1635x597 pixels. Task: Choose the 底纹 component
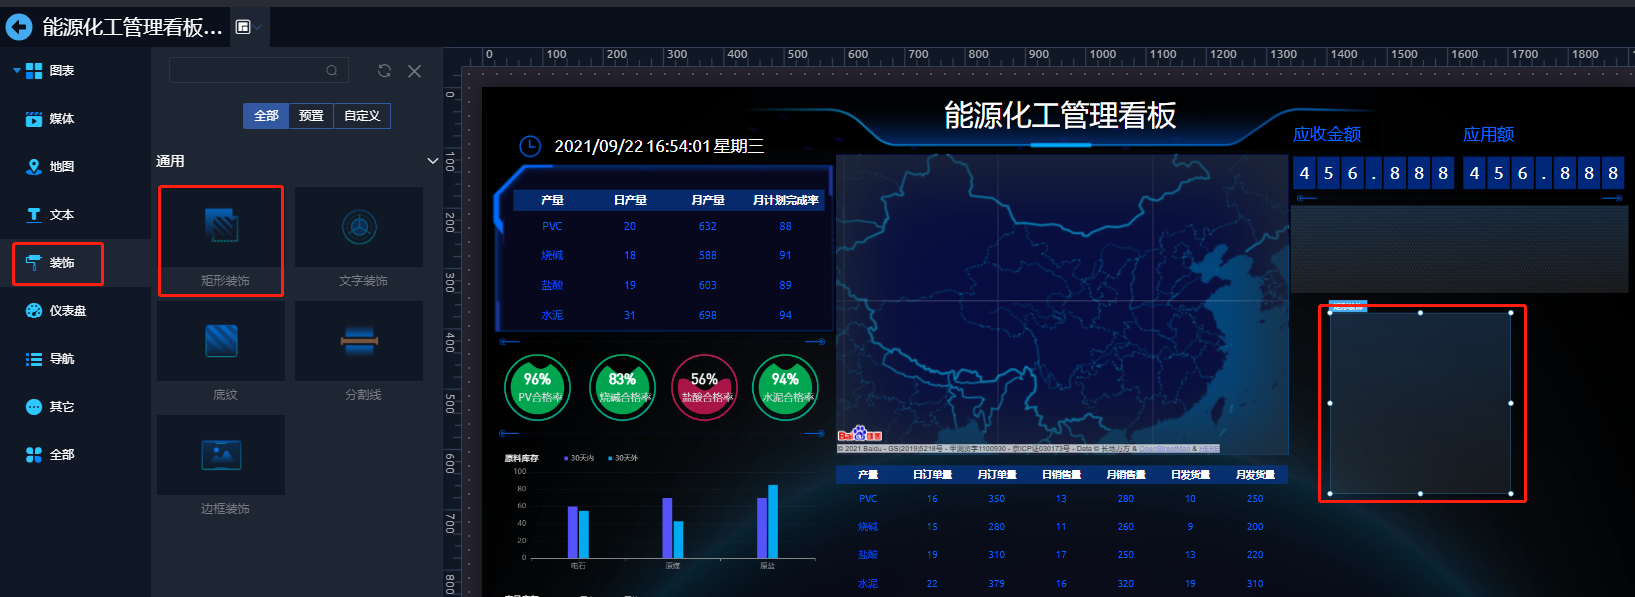click(x=221, y=354)
